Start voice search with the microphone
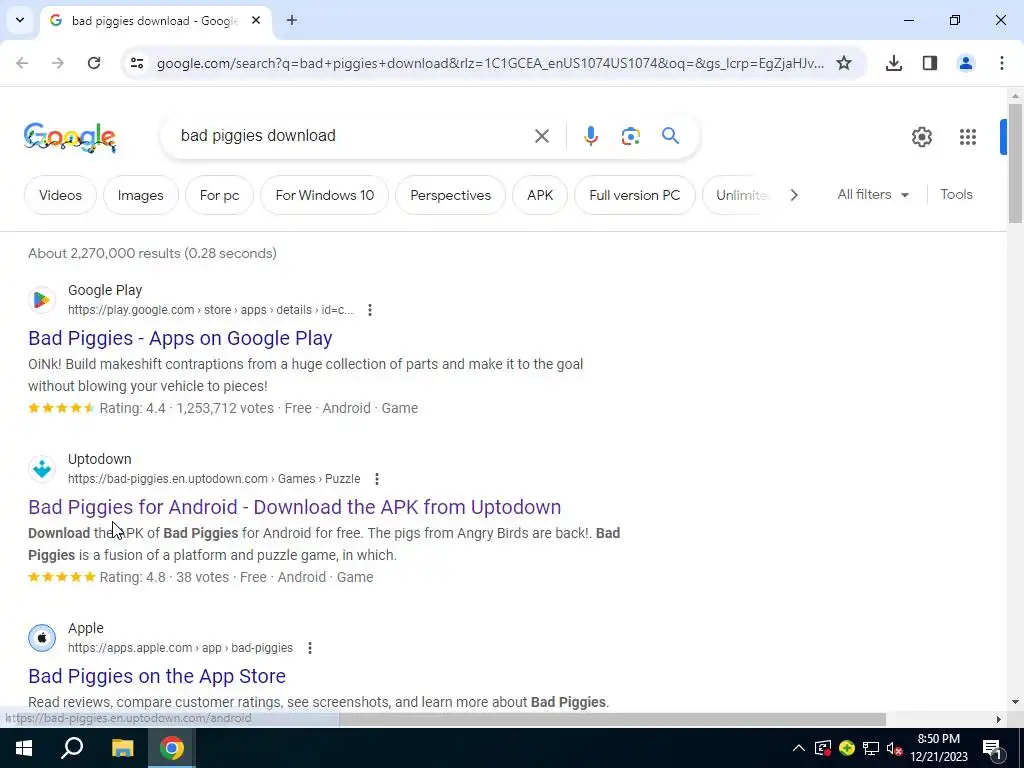Screen dimensions: 1024x768 point(590,136)
